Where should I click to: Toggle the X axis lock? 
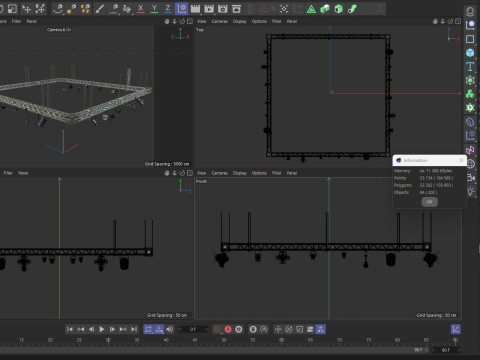141,9
